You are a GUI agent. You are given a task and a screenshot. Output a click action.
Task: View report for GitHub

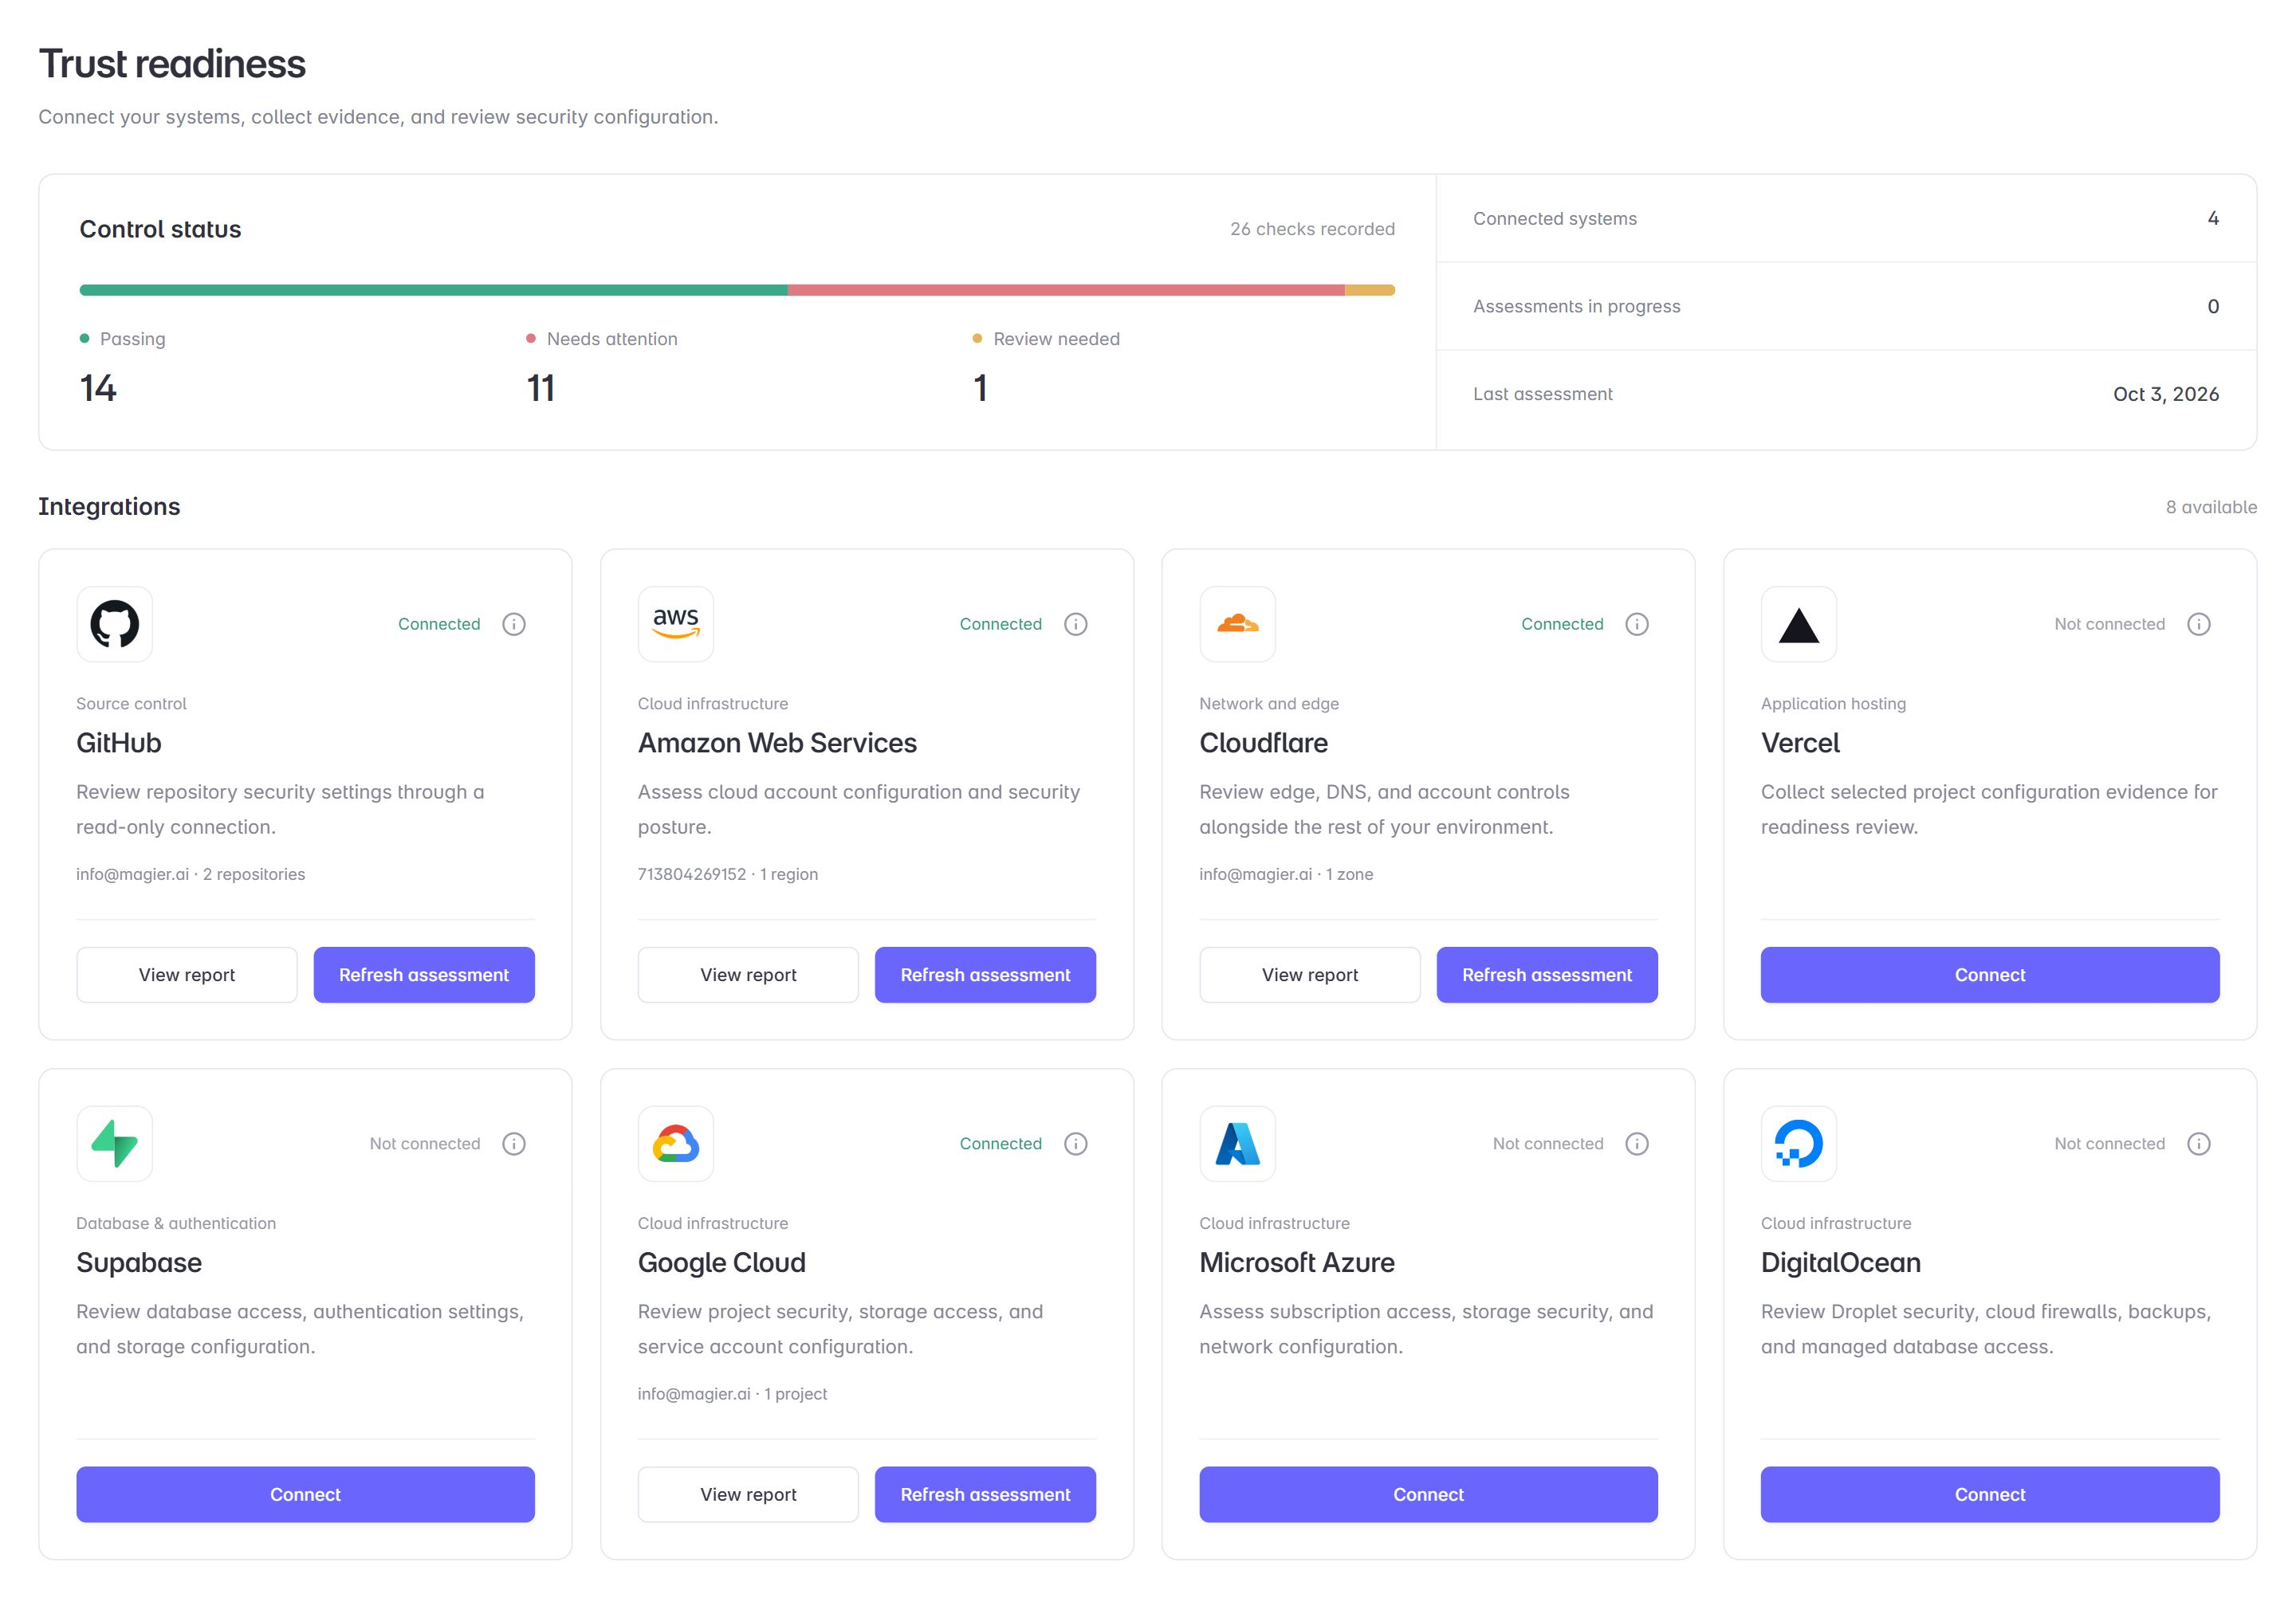point(187,975)
